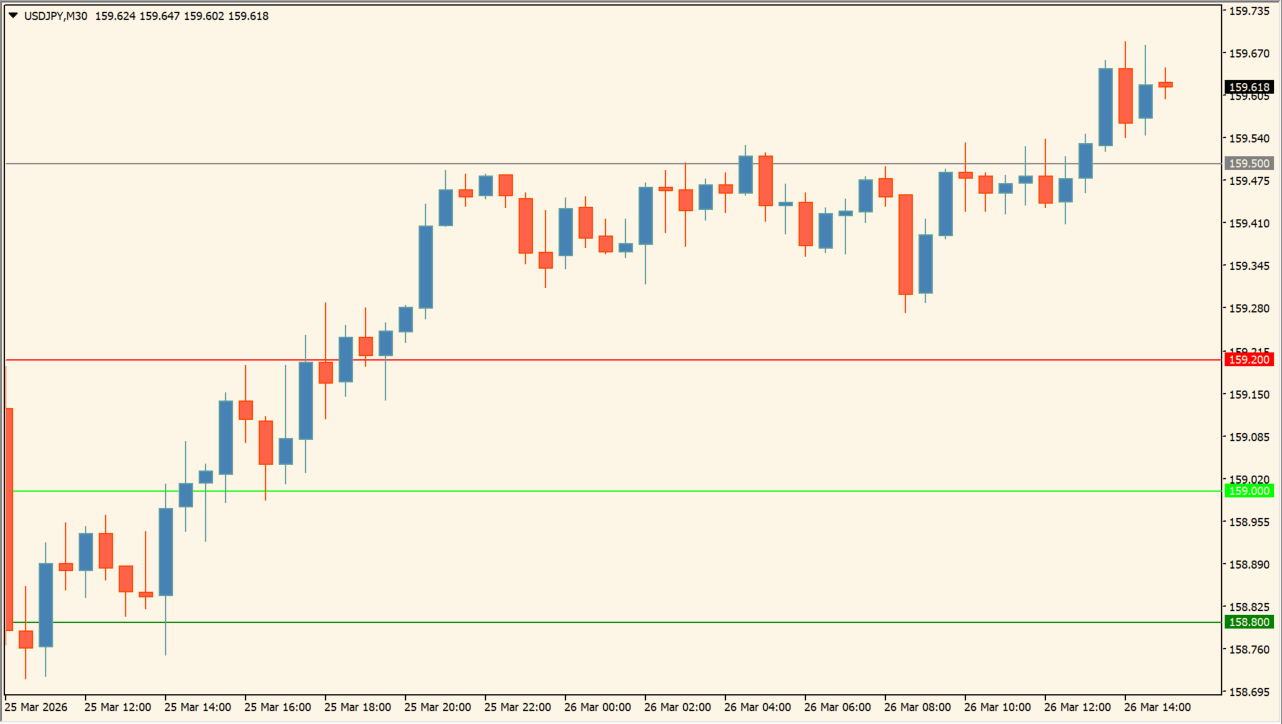Select the red horizontal line at 159.200
This screenshot has height=724, width=1282.
[x=600, y=360]
